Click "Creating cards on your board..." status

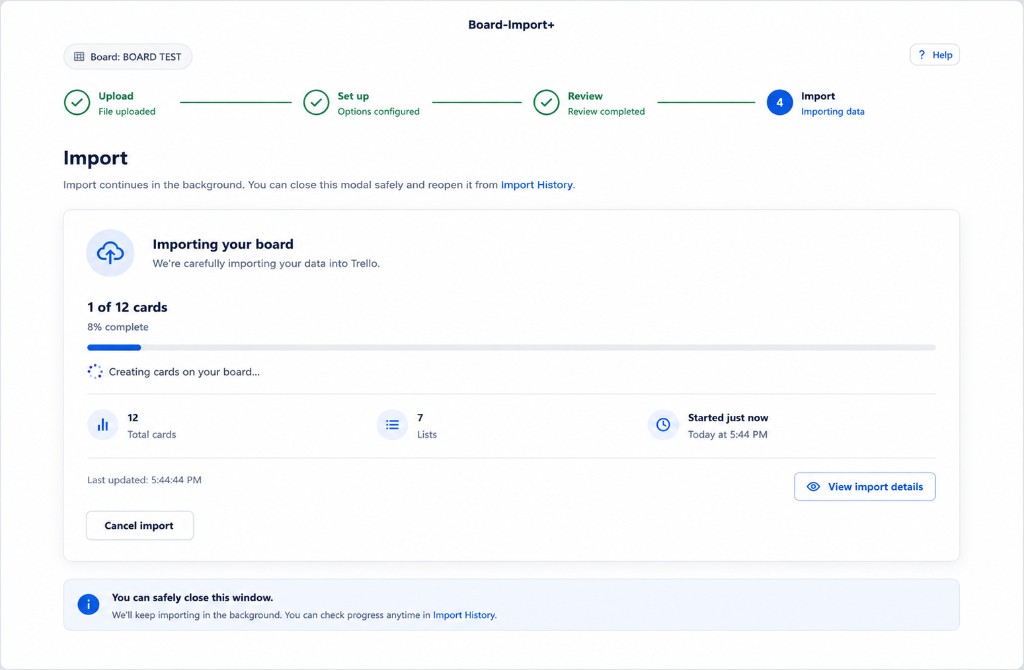tap(184, 372)
